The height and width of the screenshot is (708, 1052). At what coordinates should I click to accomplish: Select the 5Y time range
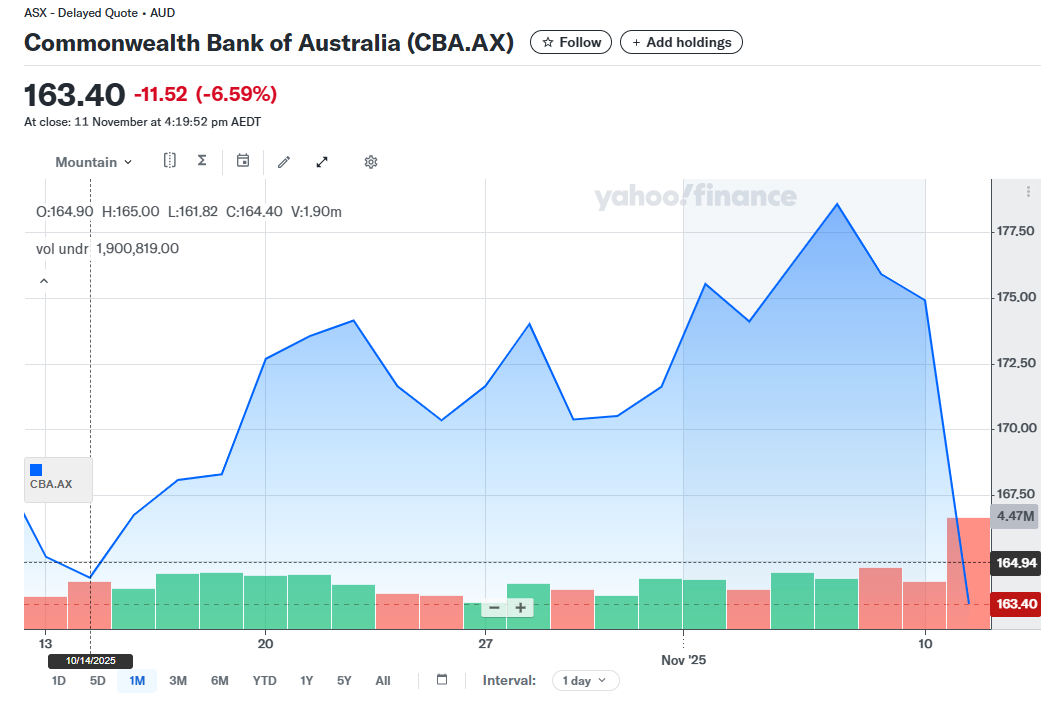click(343, 680)
